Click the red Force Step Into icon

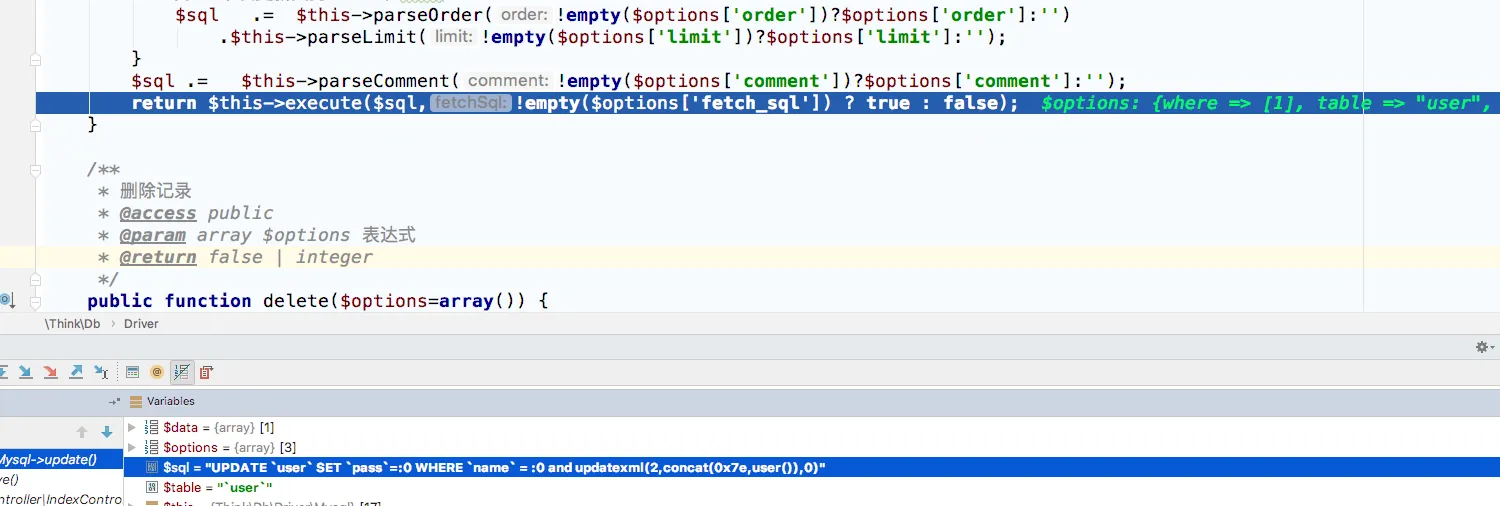tap(50, 372)
